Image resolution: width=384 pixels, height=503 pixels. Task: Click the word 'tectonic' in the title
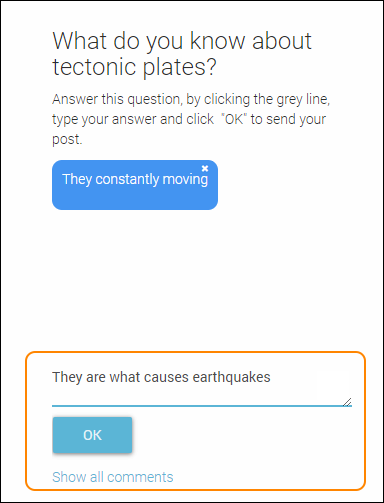(x=94, y=67)
